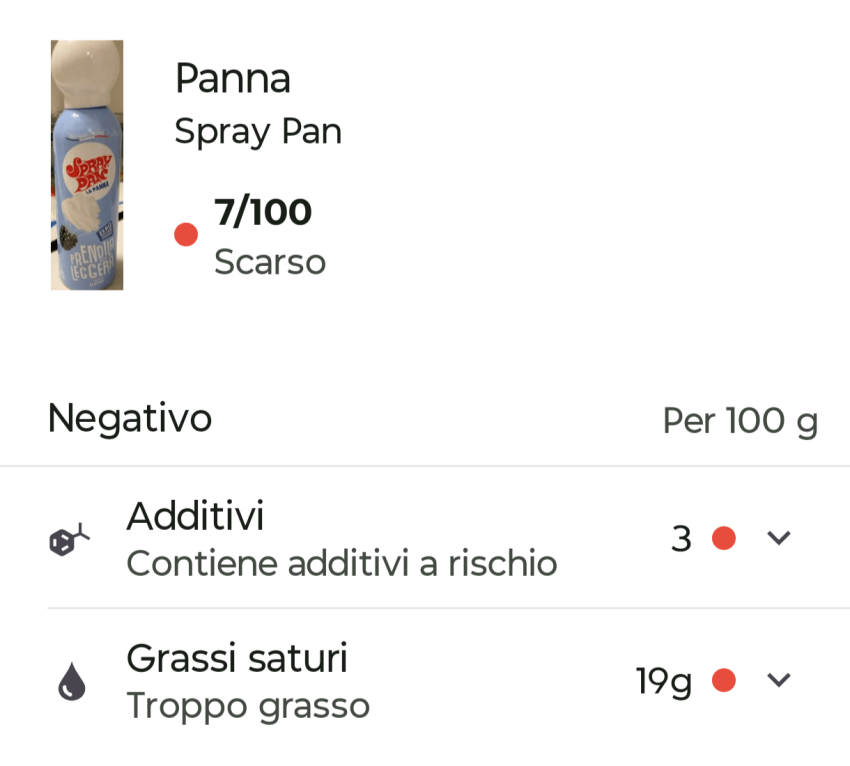Expand the Additivi details chevron

[779, 538]
